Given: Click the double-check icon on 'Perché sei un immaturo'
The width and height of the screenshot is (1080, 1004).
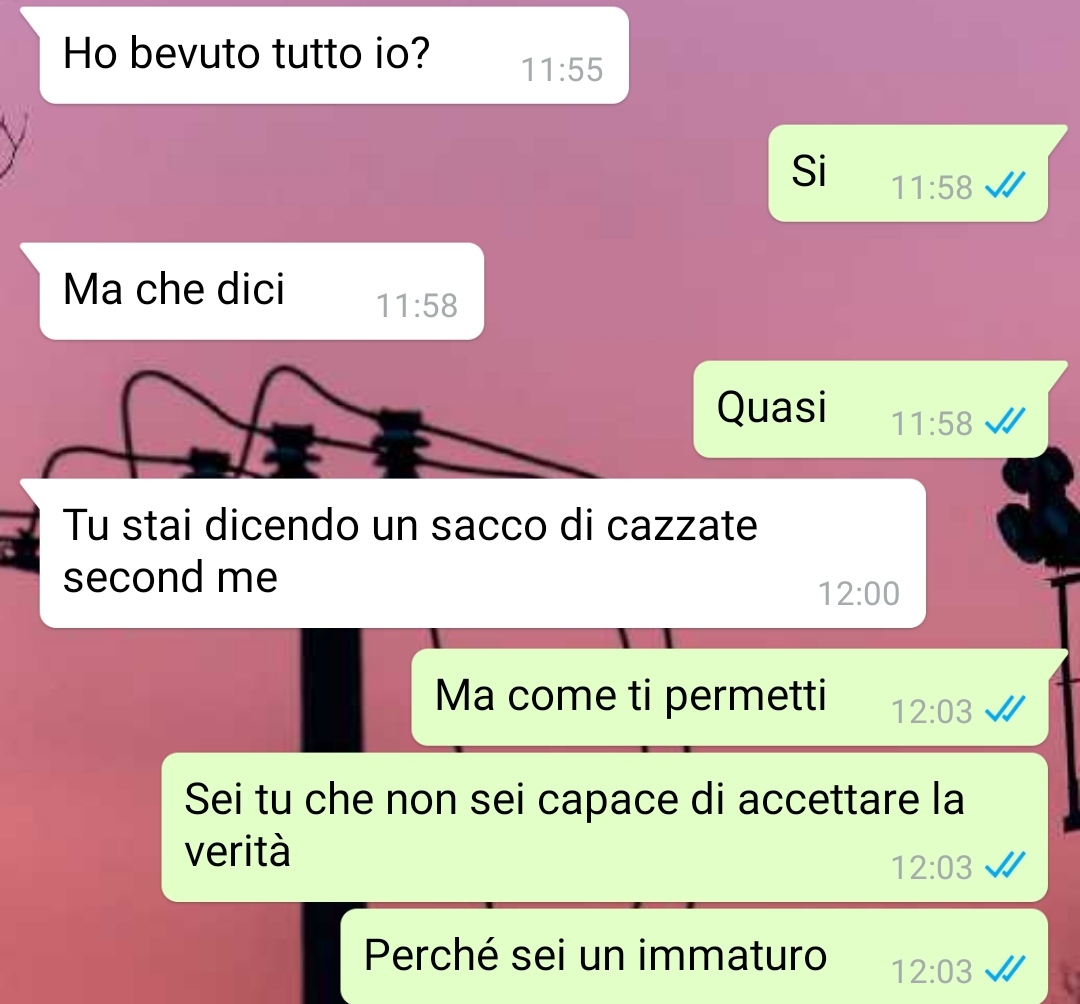Looking at the screenshot, I should (1005, 970).
